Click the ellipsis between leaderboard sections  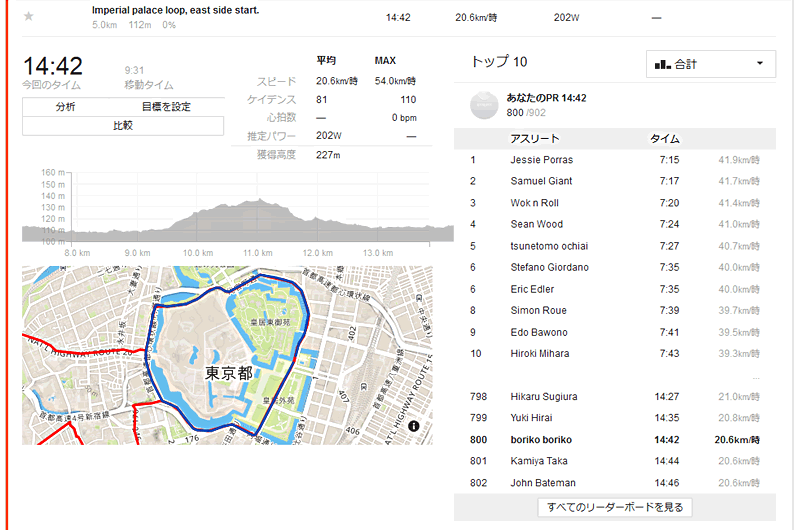pyautogui.click(x=756, y=378)
